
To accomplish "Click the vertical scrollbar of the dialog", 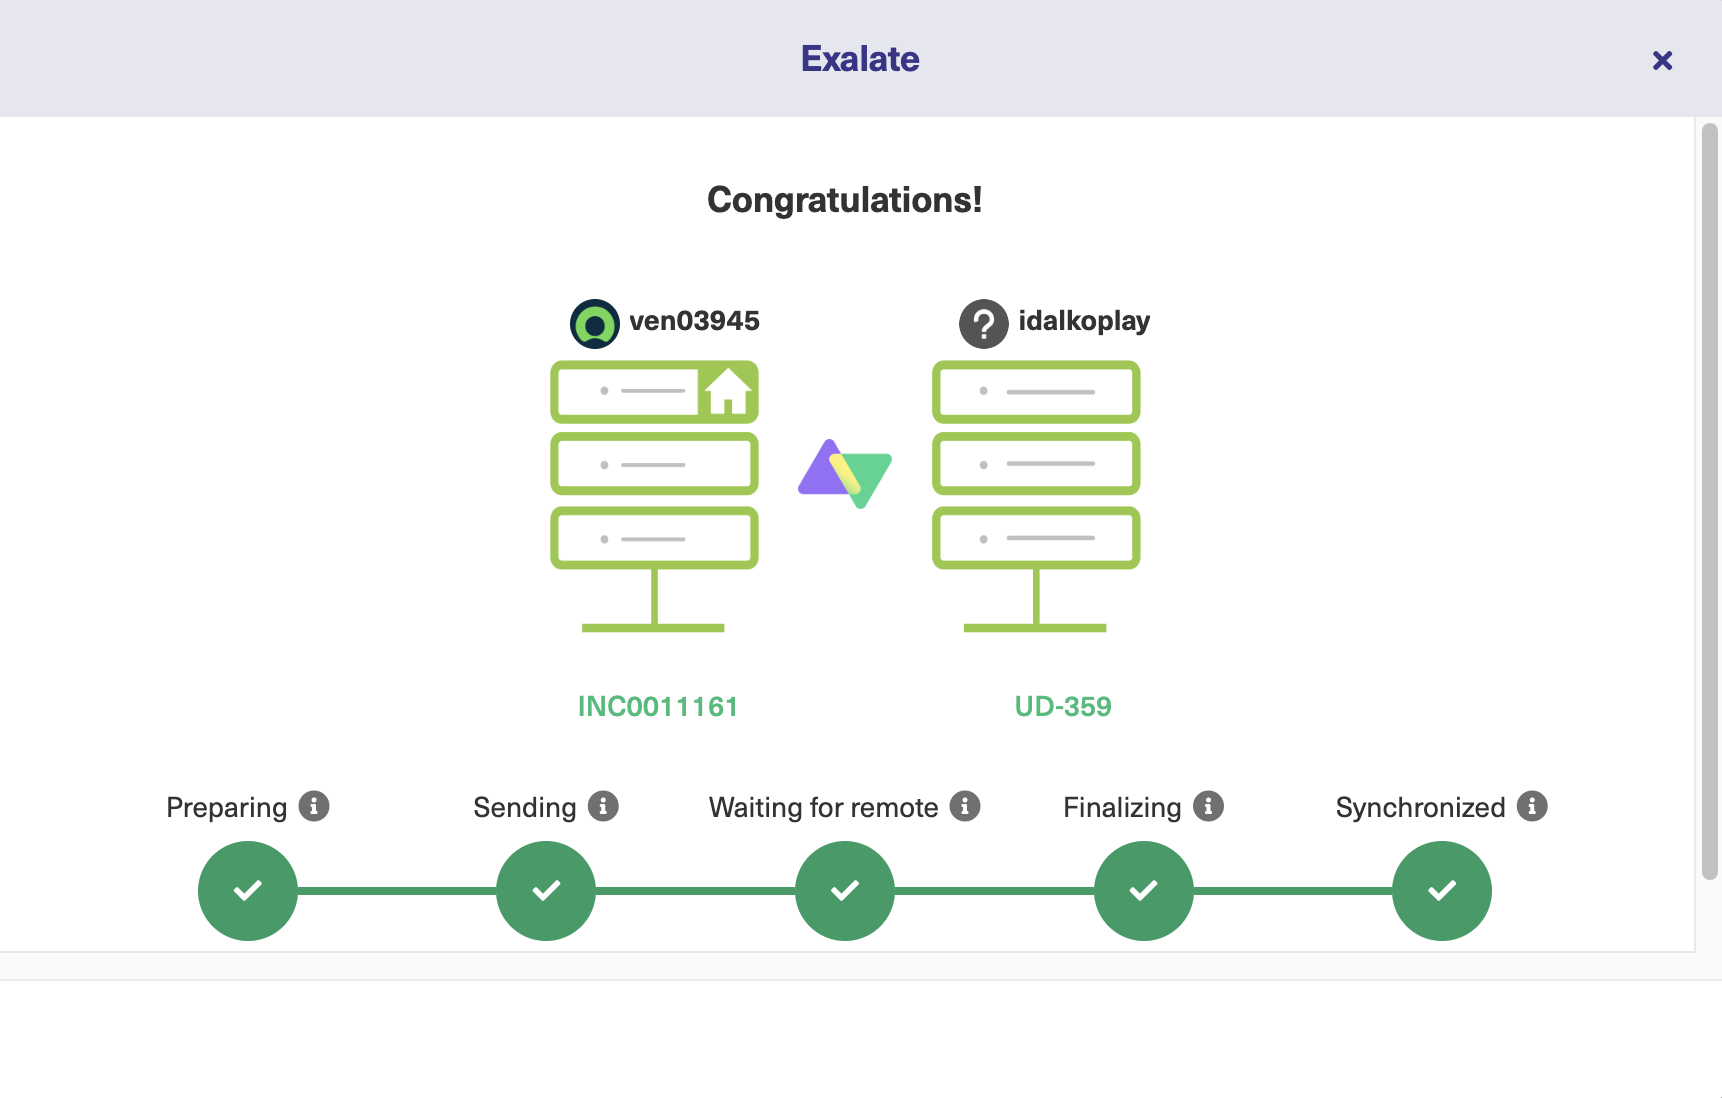I will click(x=1710, y=501).
